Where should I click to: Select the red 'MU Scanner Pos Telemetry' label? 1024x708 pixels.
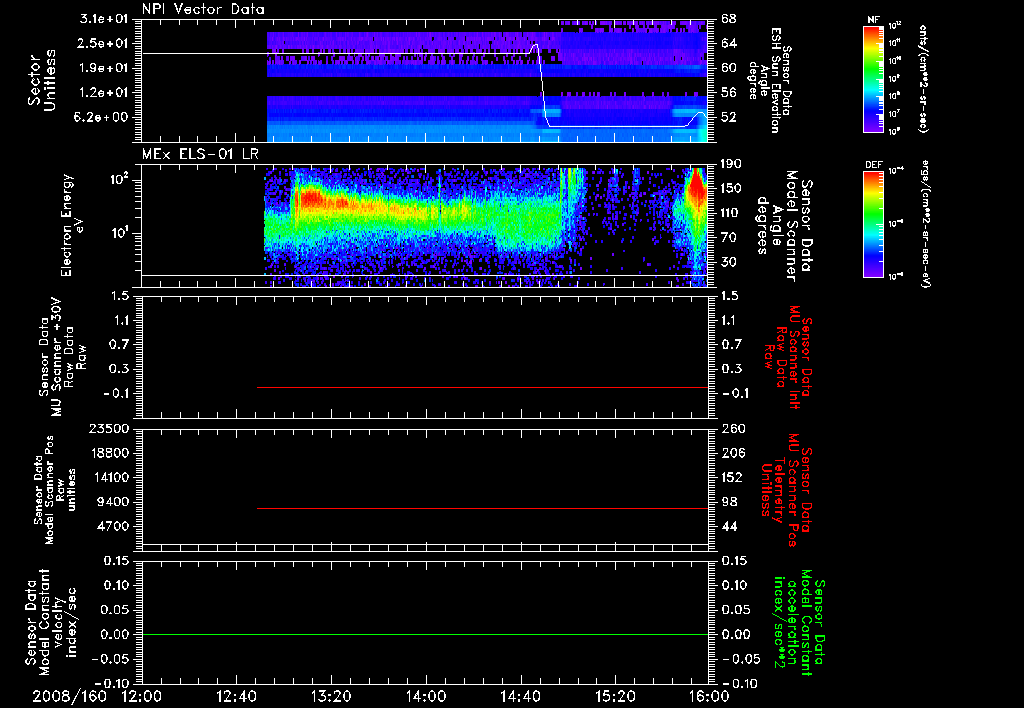(787, 490)
